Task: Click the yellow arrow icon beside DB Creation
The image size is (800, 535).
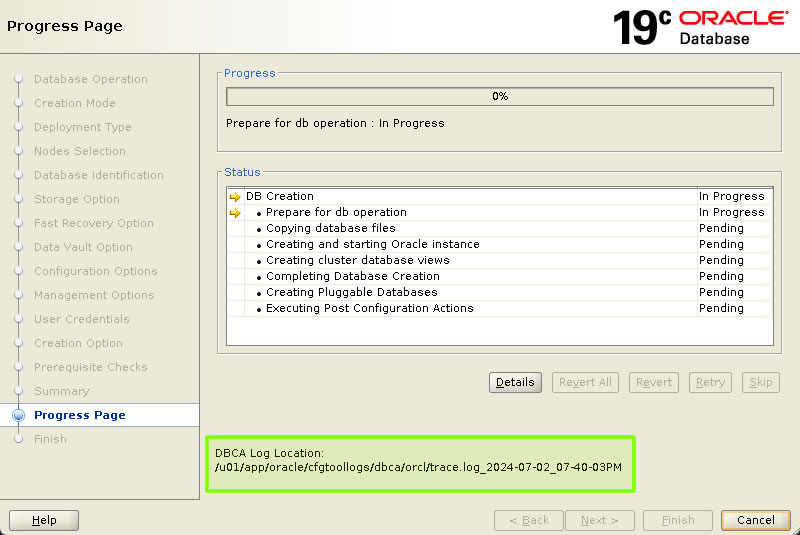Action: coord(235,197)
